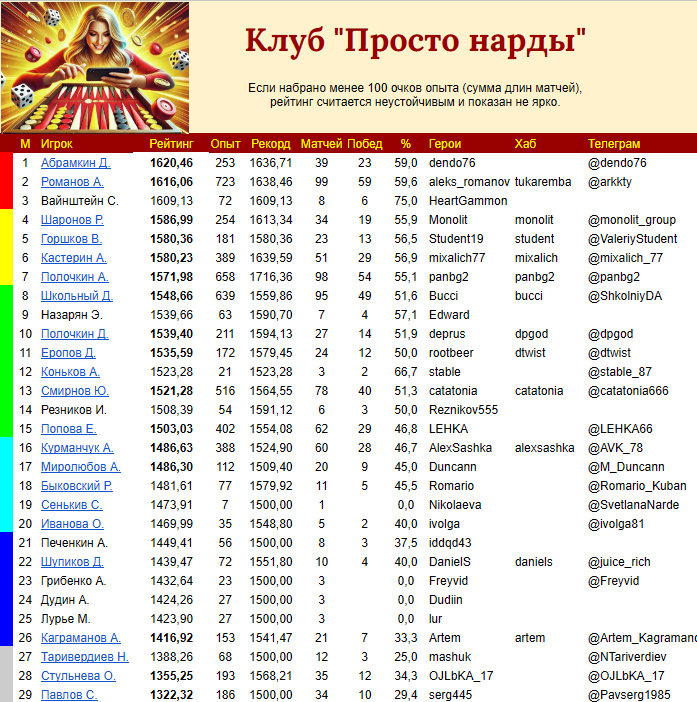
Task: Open player link Полочкин Д.
Action: click(x=75, y=334)
